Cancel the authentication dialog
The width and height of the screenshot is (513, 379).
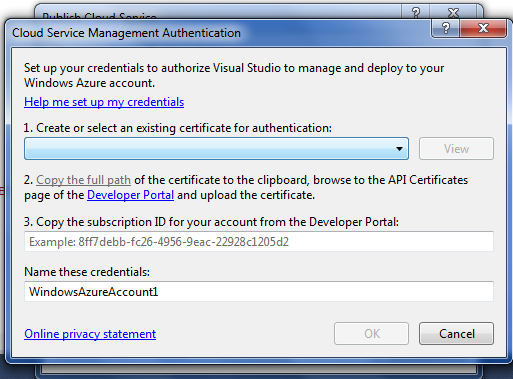(456, 333)
